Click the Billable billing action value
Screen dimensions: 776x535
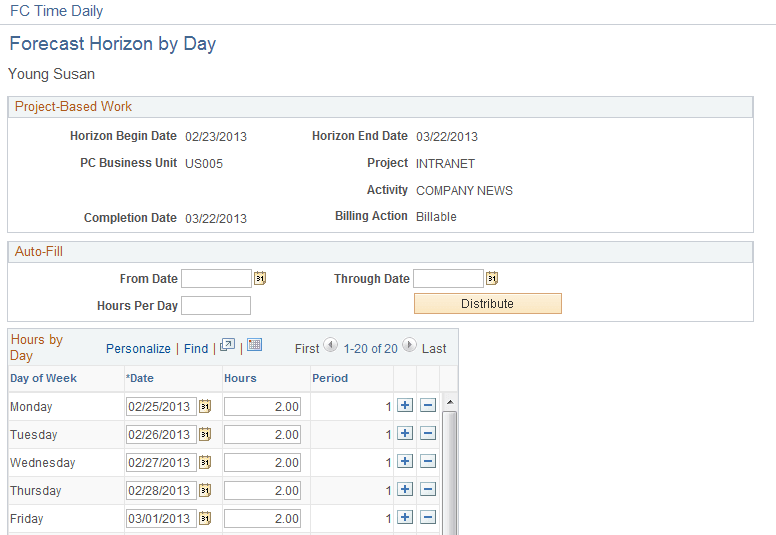pos(436,217)
